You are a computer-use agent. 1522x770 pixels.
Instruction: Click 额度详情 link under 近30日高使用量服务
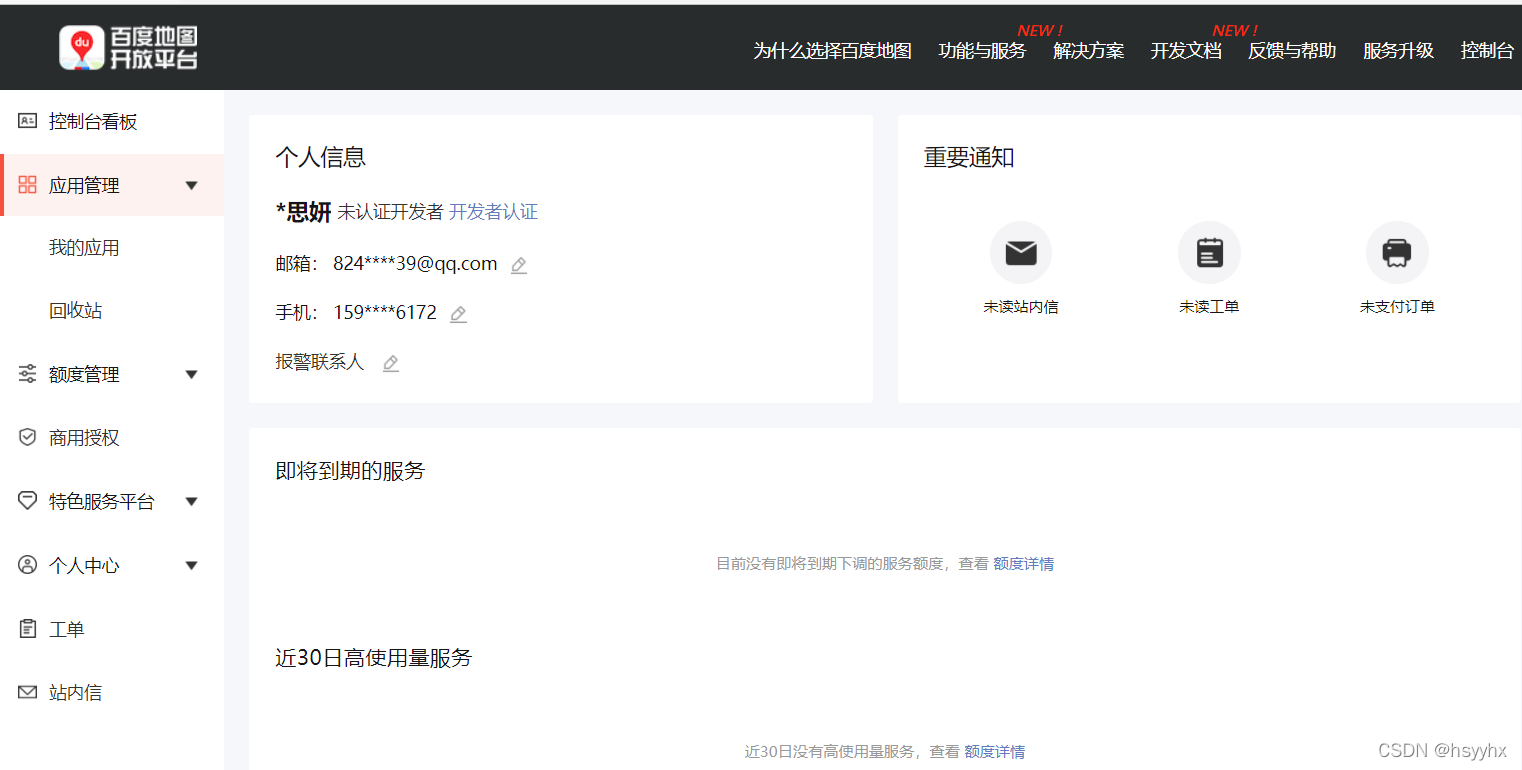(x=994, y=752)
